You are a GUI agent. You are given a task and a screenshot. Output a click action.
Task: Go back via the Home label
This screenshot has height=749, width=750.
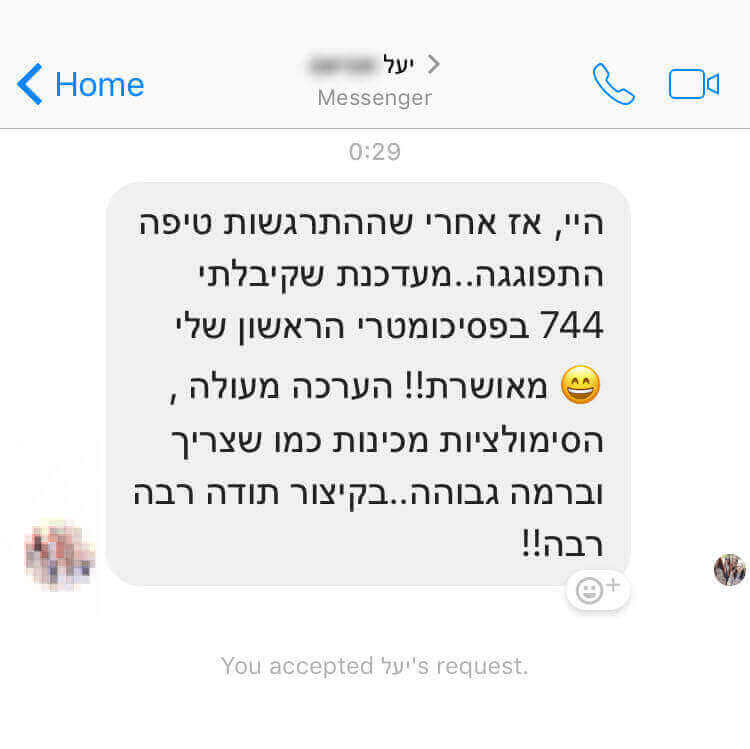point(99,85)
